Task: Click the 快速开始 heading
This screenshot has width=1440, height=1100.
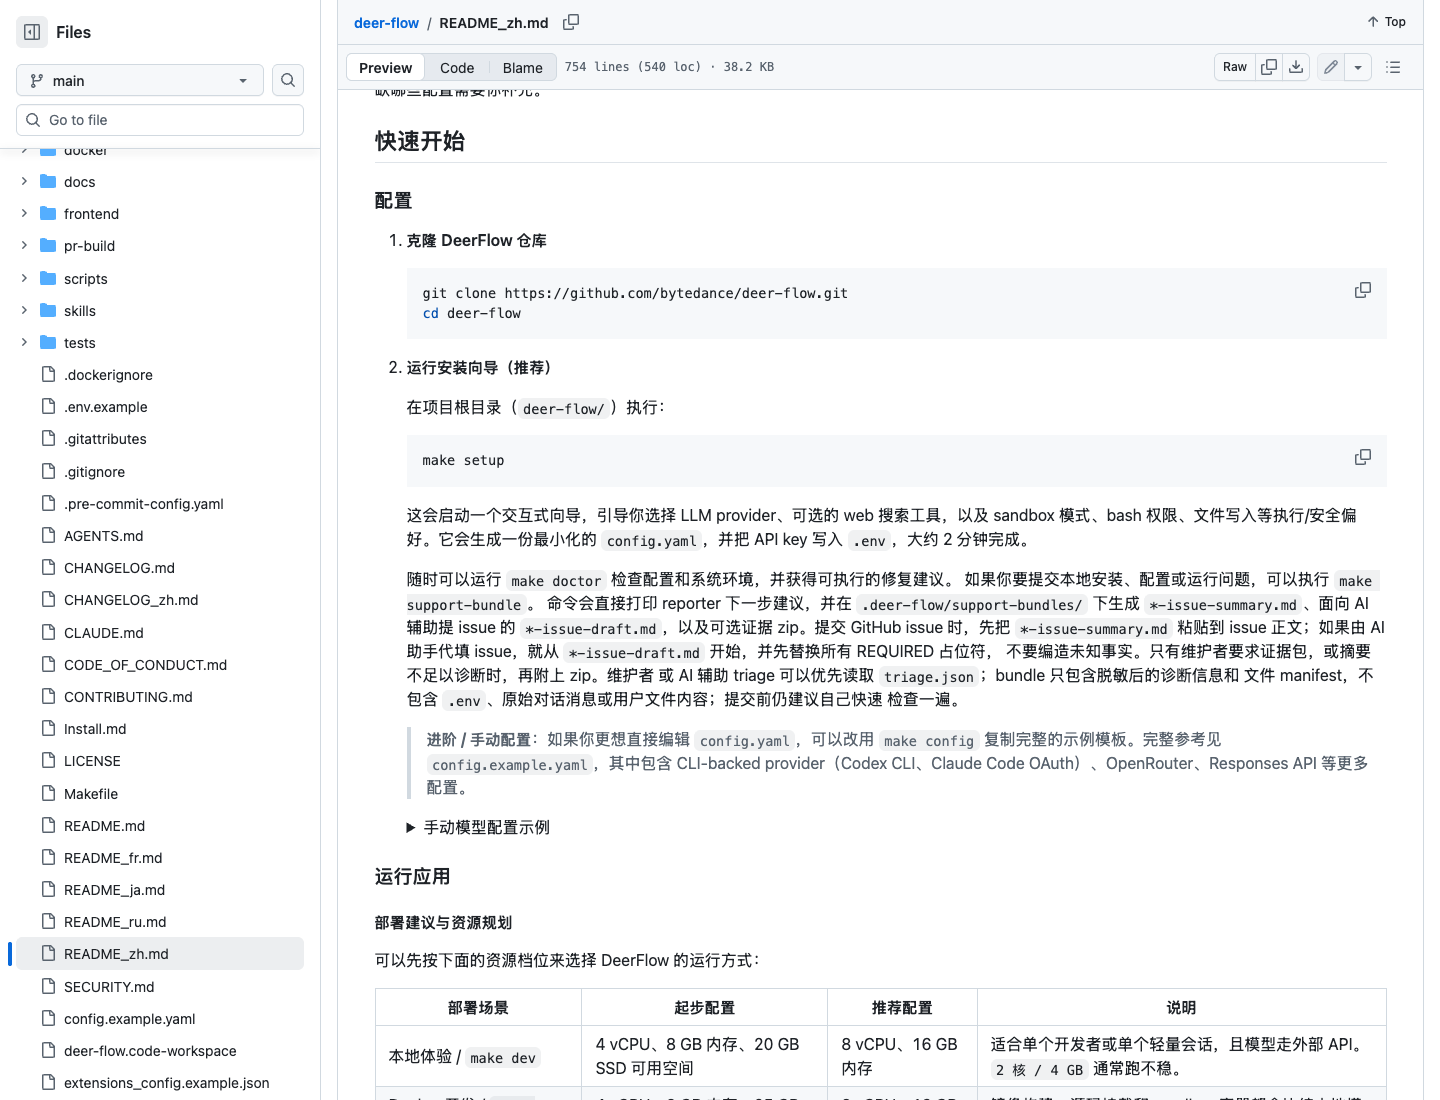Action: click(x=420, y=141)
